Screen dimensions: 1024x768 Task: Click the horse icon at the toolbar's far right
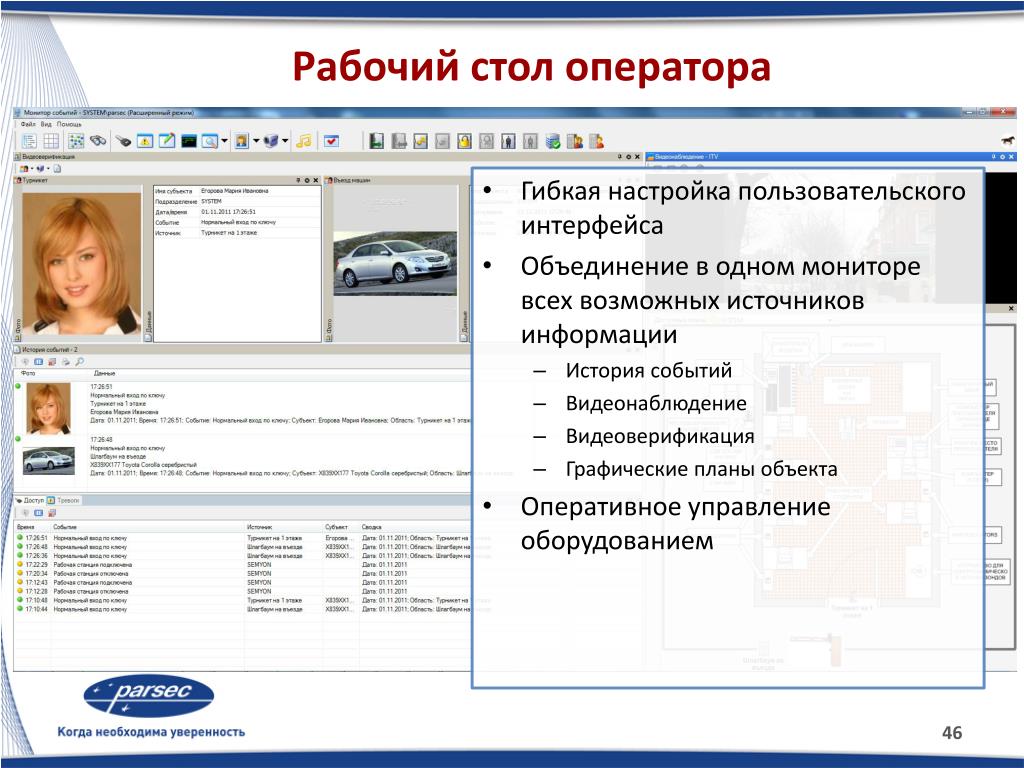click(x=1008, y=140)
